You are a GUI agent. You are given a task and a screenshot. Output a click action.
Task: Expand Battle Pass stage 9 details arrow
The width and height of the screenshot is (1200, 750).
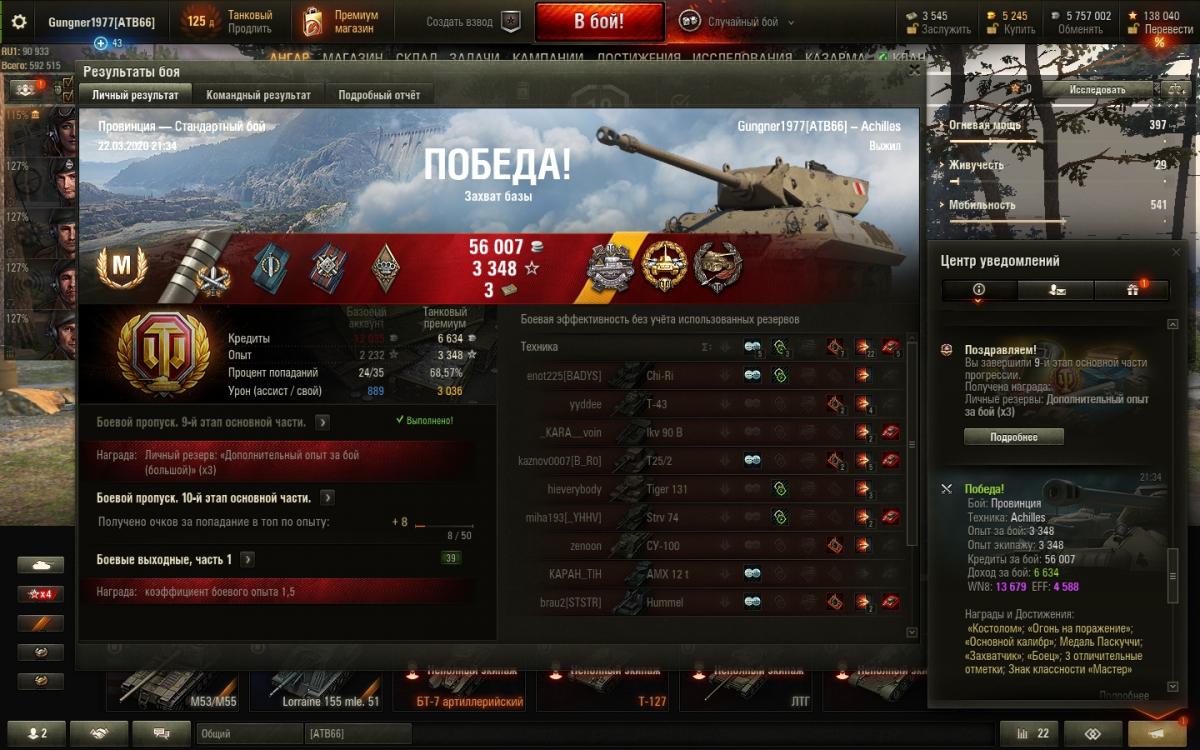(323, 422)
